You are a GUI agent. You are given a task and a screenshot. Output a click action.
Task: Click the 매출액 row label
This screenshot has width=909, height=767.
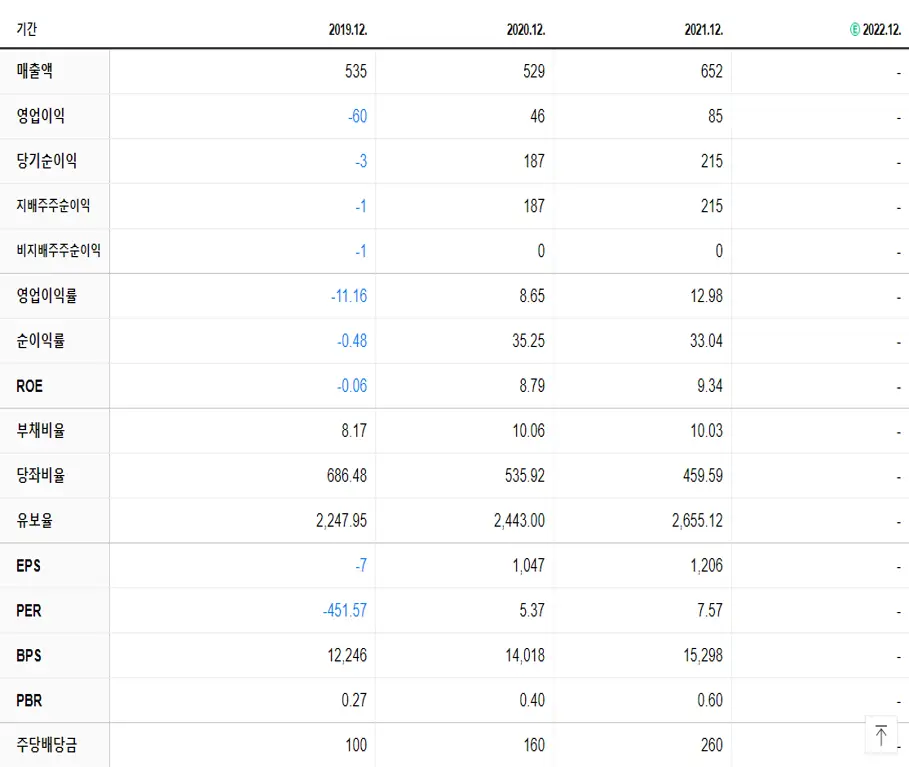(35, 71)
